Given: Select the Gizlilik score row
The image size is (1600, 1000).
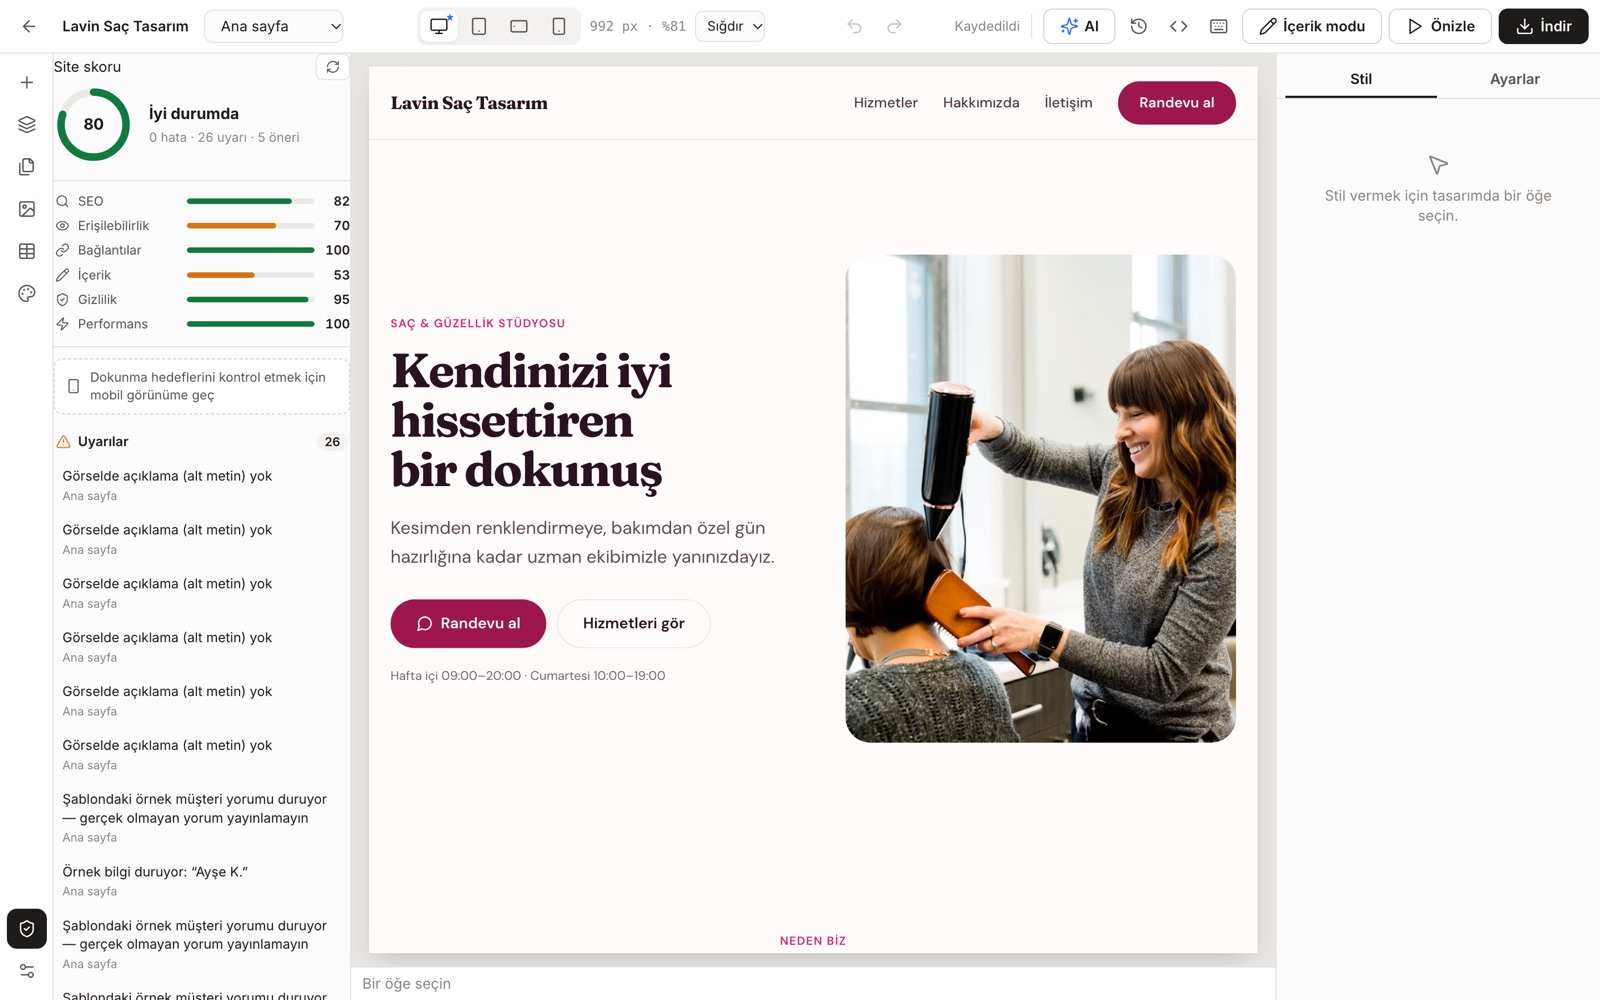Looking at the screenshot, I should coord(202,299).
